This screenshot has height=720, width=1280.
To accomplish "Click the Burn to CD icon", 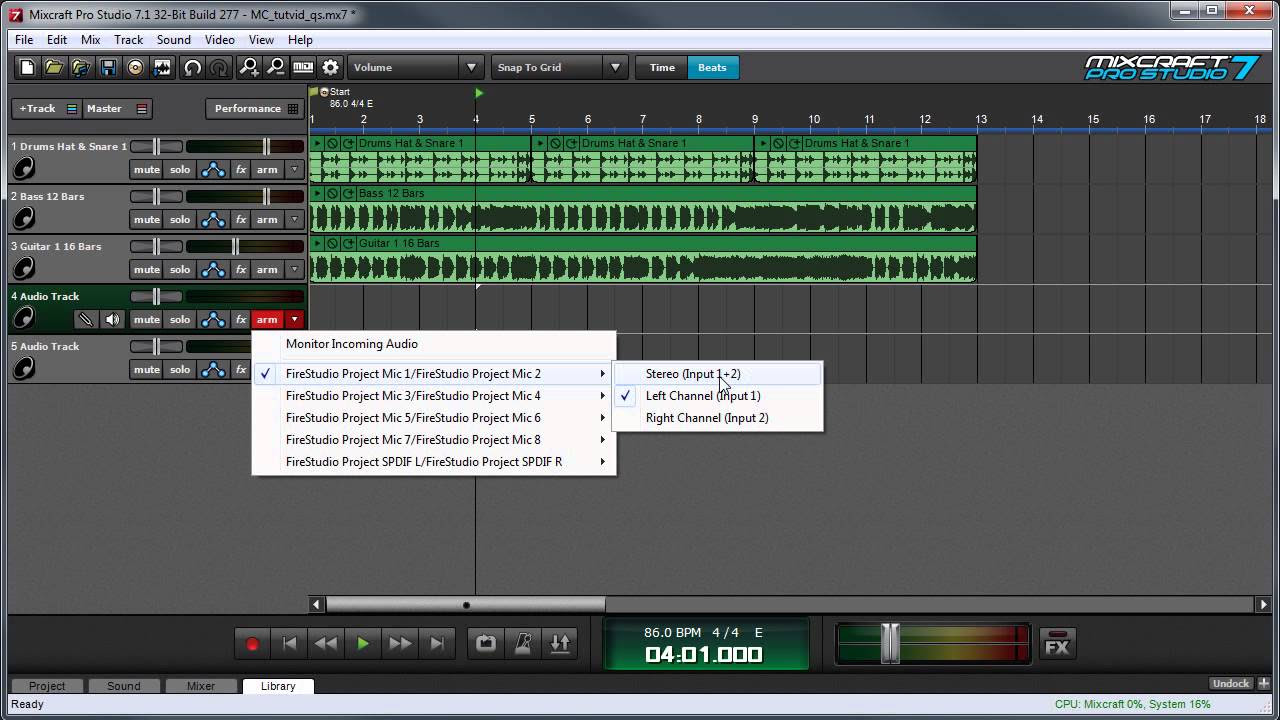I will click(134, 67).
